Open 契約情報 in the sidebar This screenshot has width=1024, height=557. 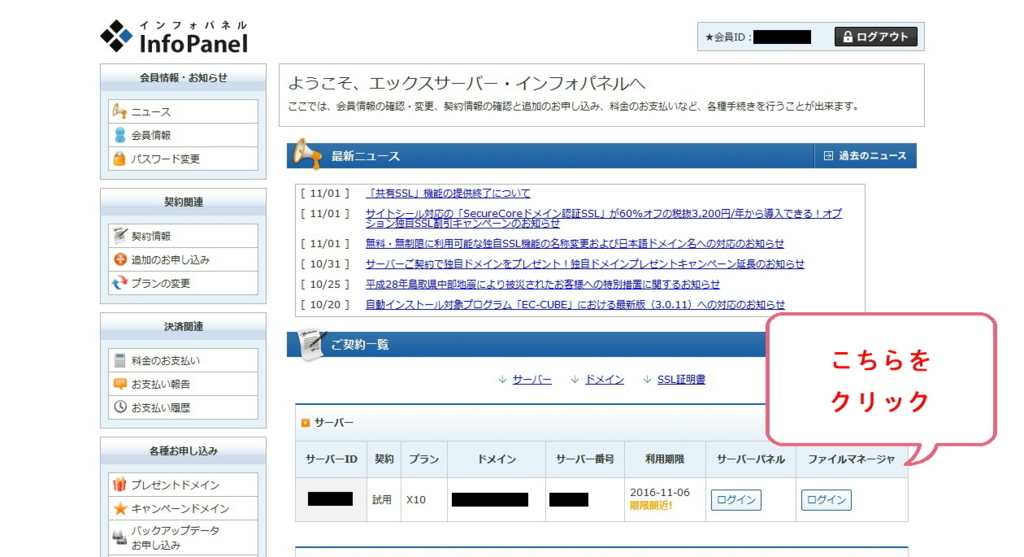(184, 236)
